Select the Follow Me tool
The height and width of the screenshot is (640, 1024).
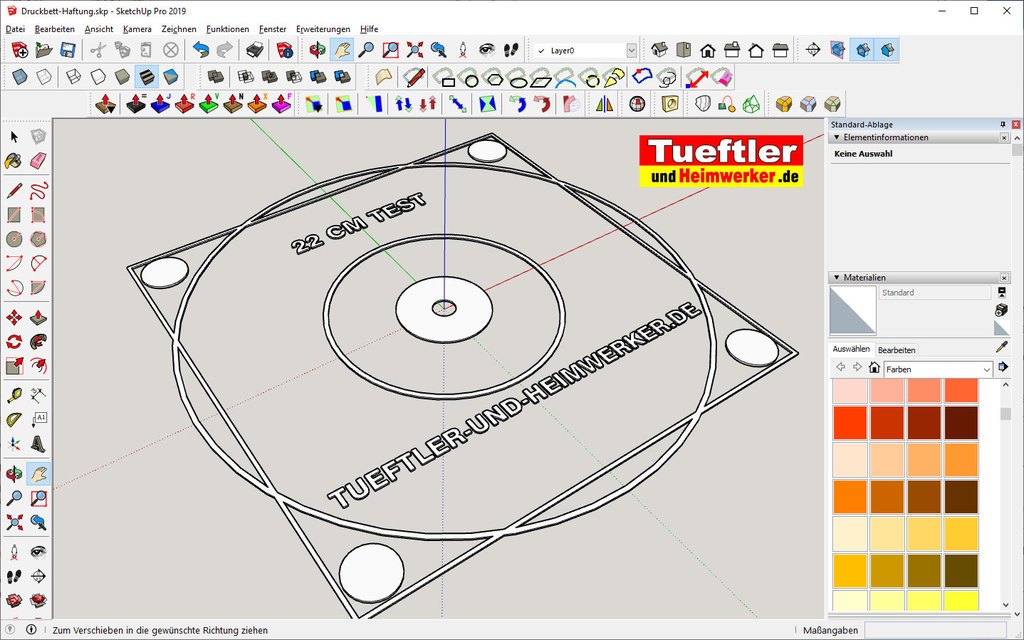tap(38, 342)
